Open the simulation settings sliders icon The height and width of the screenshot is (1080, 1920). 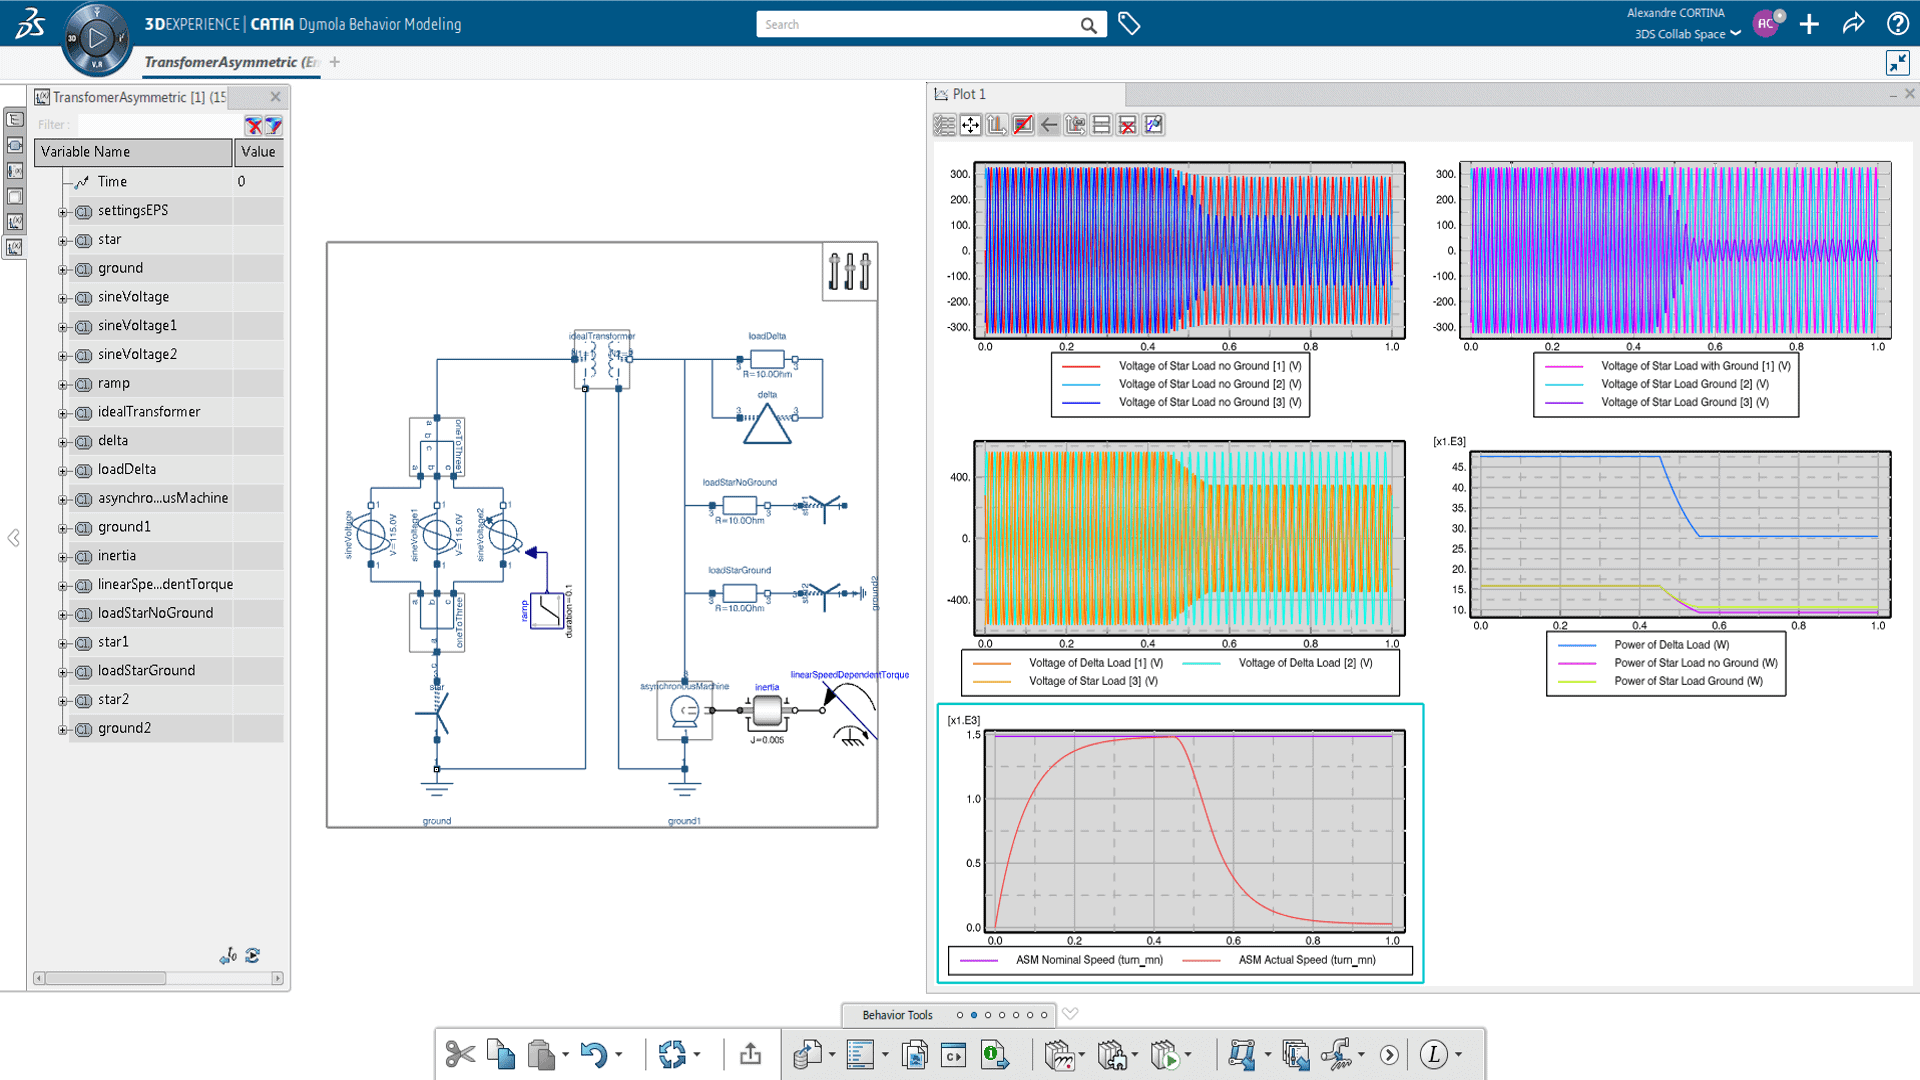point(849,271)
